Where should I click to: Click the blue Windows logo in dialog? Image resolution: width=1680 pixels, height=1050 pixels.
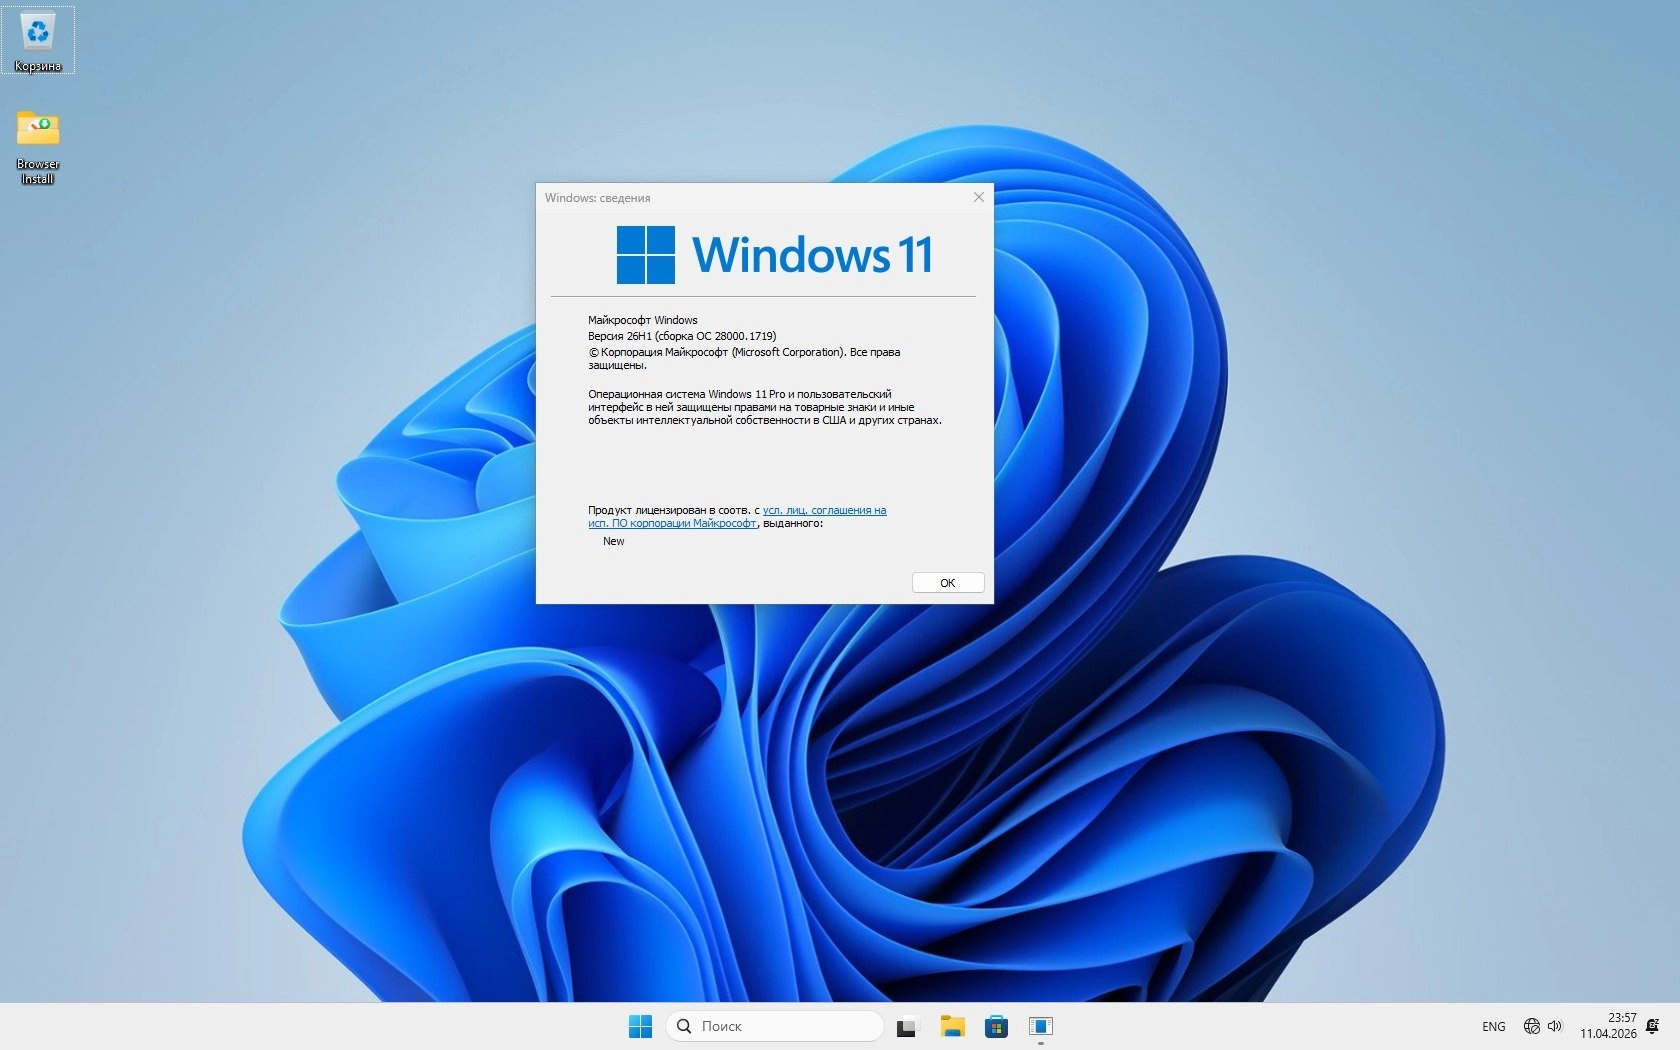[x=645, y=254]
